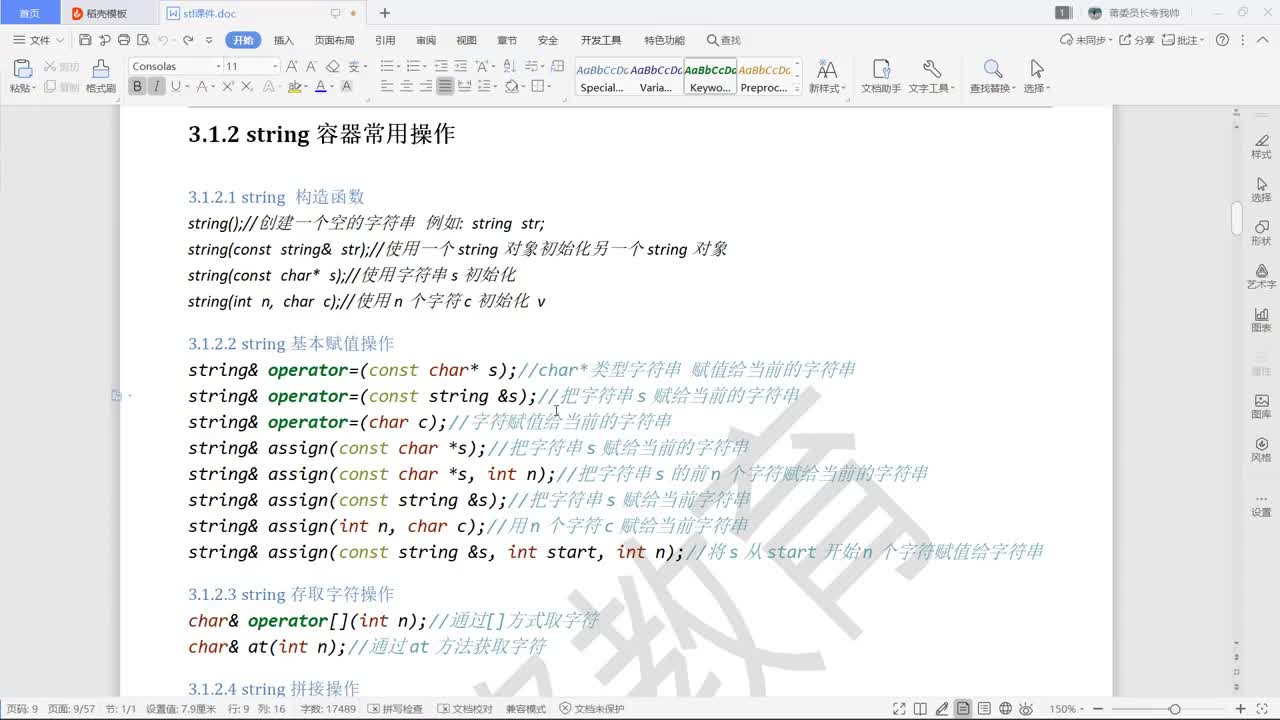Toggle Underline formatting button
This screenshot has height=720, width=1280.
175,87
